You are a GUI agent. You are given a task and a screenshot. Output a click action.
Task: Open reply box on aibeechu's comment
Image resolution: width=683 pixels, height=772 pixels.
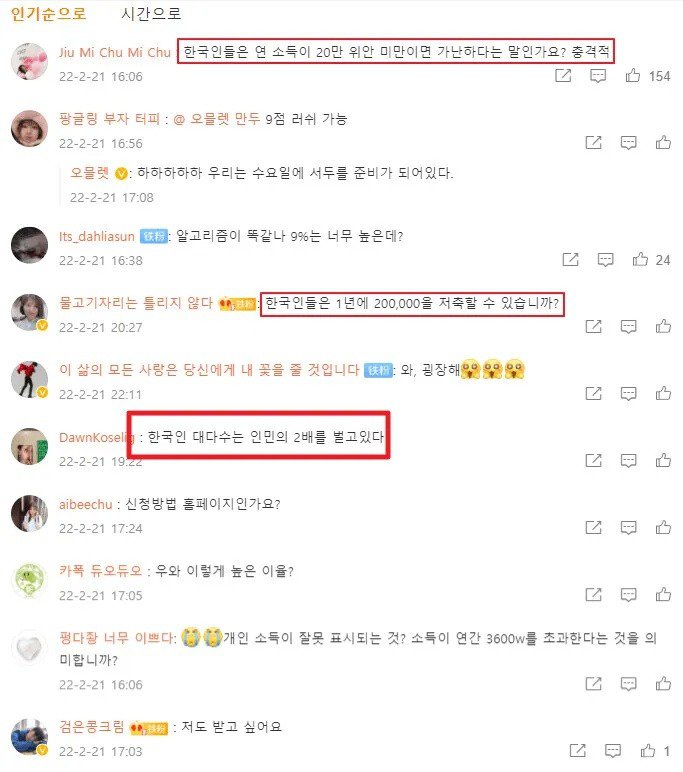(628, 528)
